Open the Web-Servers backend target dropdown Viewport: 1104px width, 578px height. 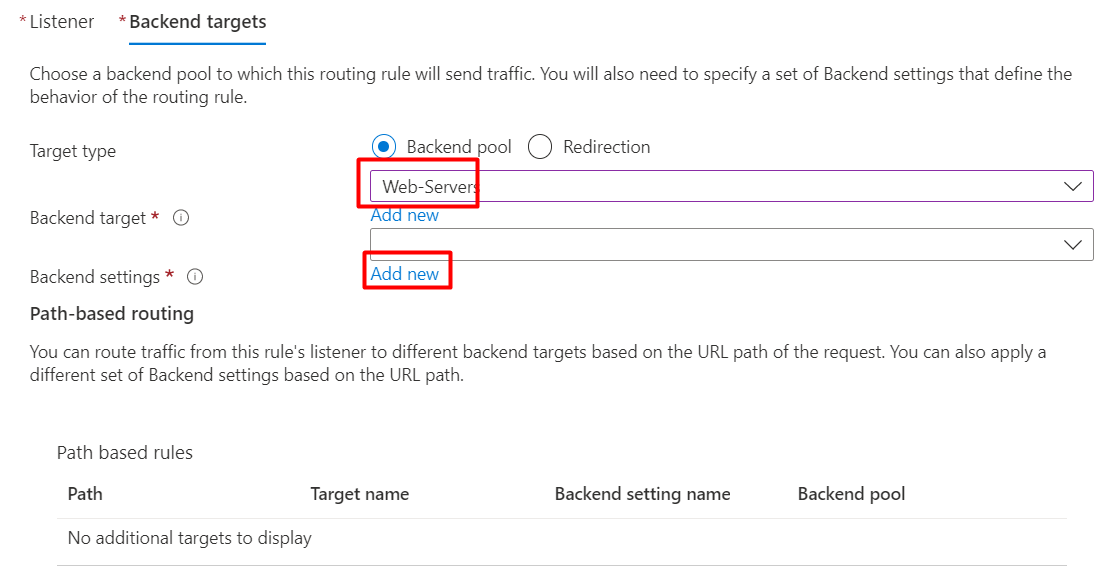(732, 186)
